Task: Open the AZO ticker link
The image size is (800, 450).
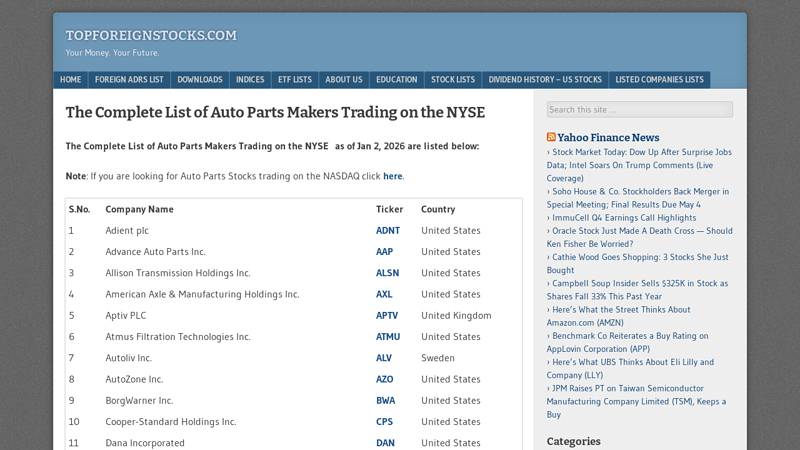Action: click(x=384, y=380)
